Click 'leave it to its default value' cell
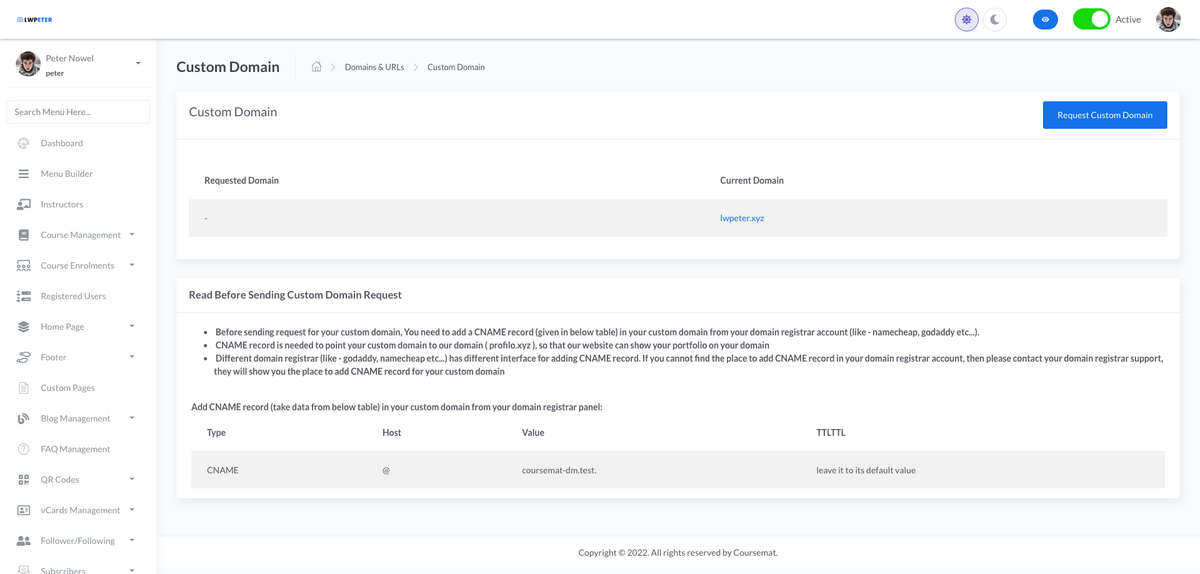 coord(866,470)
